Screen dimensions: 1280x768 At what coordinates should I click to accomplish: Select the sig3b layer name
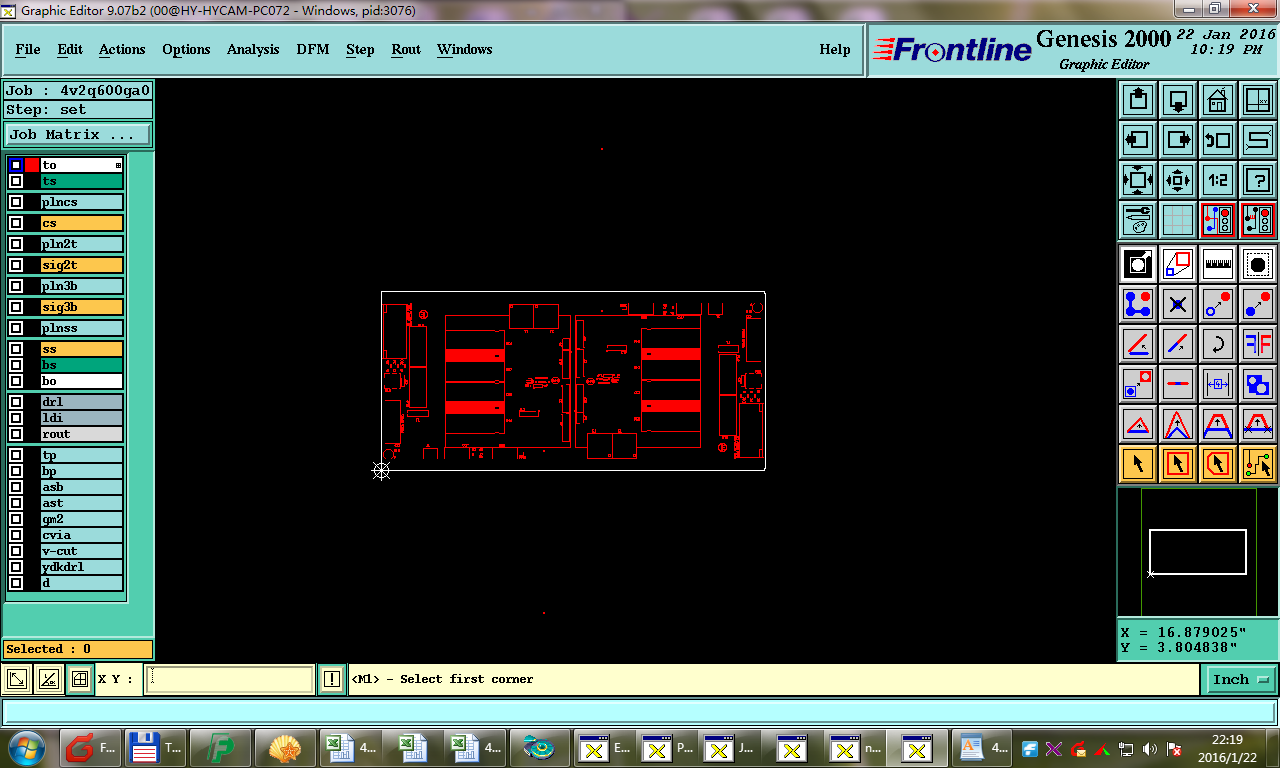click(81, 307)
